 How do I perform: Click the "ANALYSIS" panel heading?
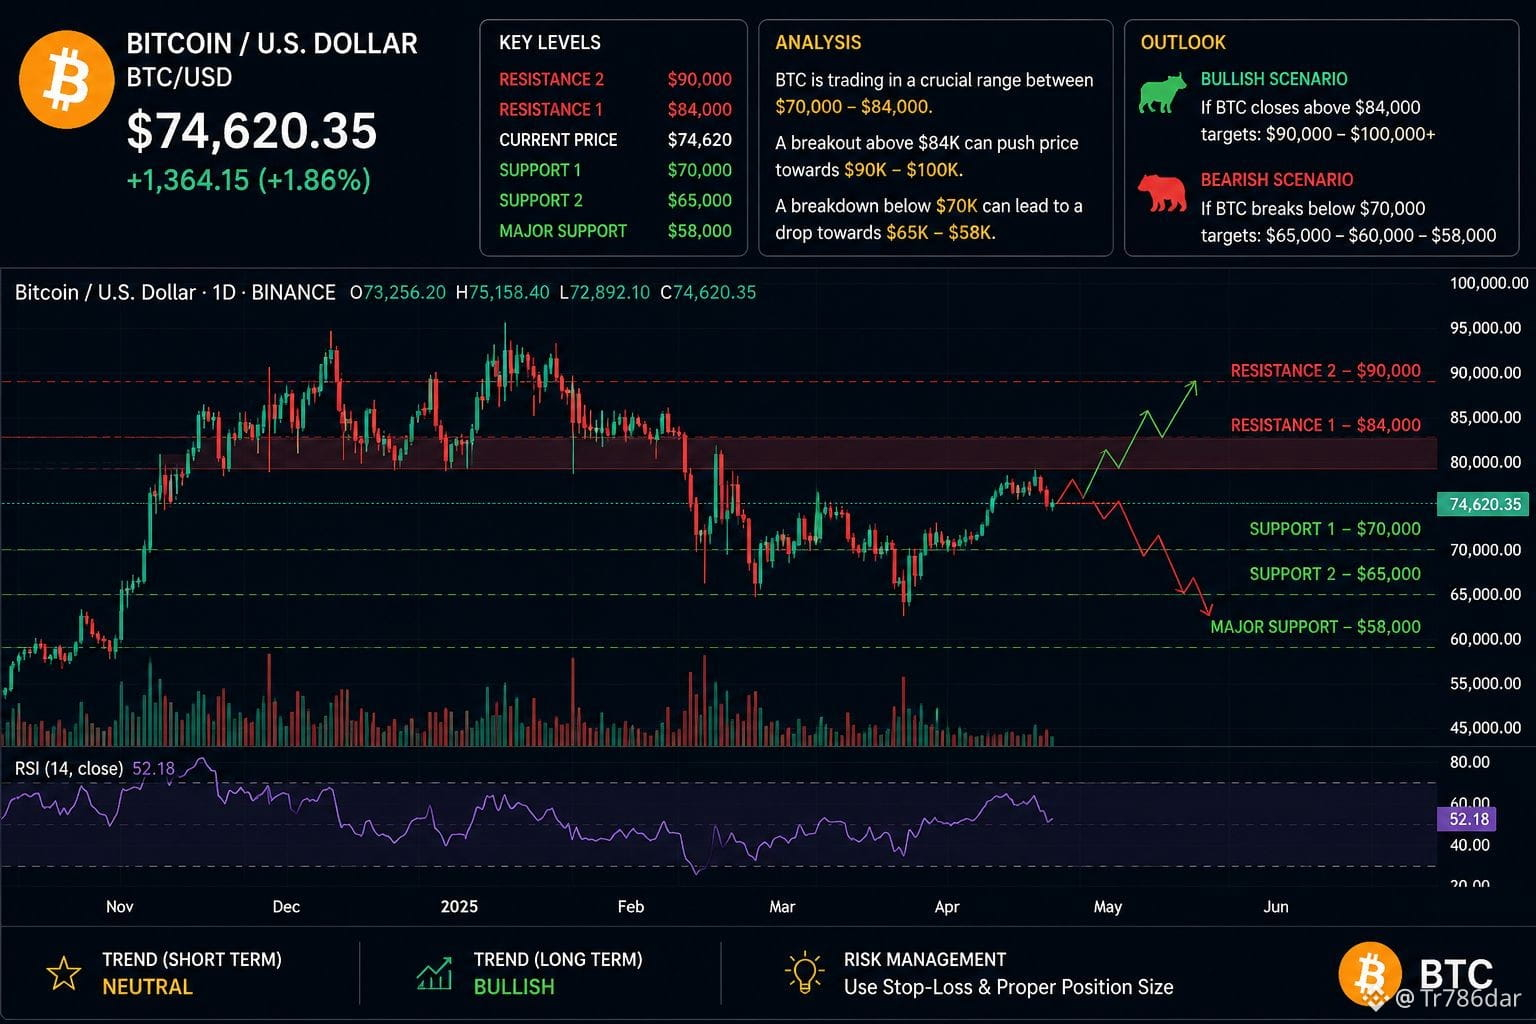818,42
